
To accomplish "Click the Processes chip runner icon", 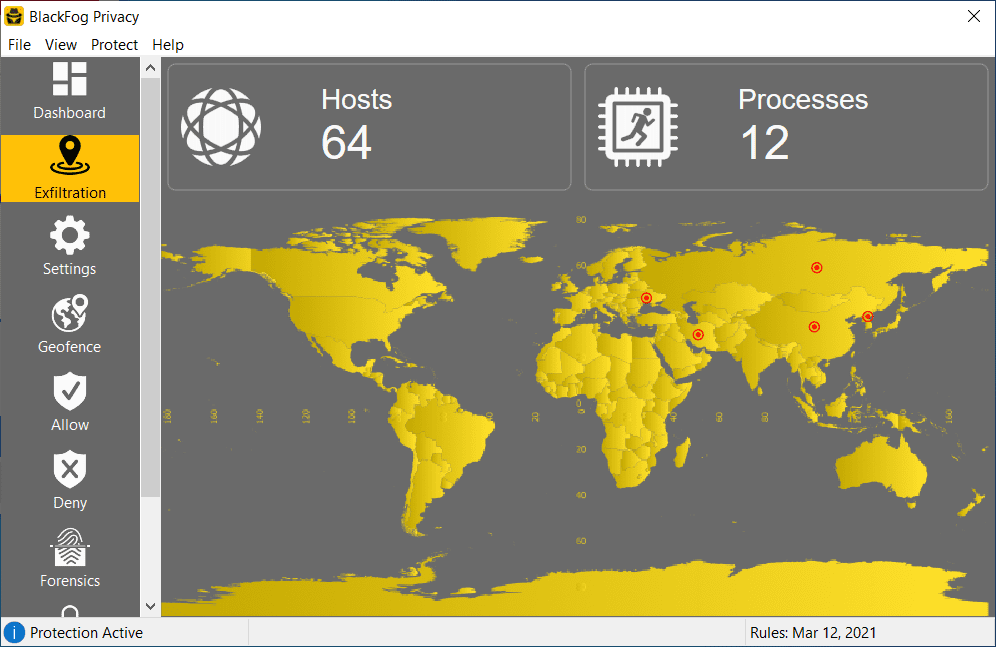I will 638,127.
